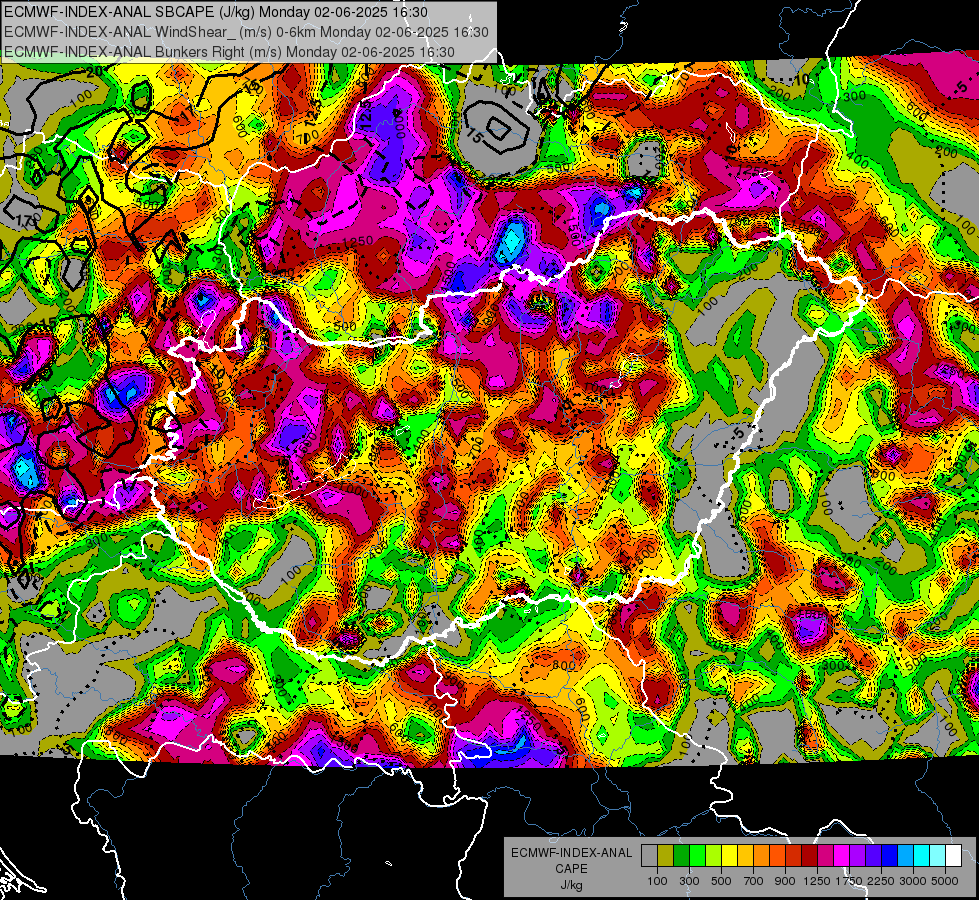
Task: Click the legend value 3000
Action: [x=913, y=881]
